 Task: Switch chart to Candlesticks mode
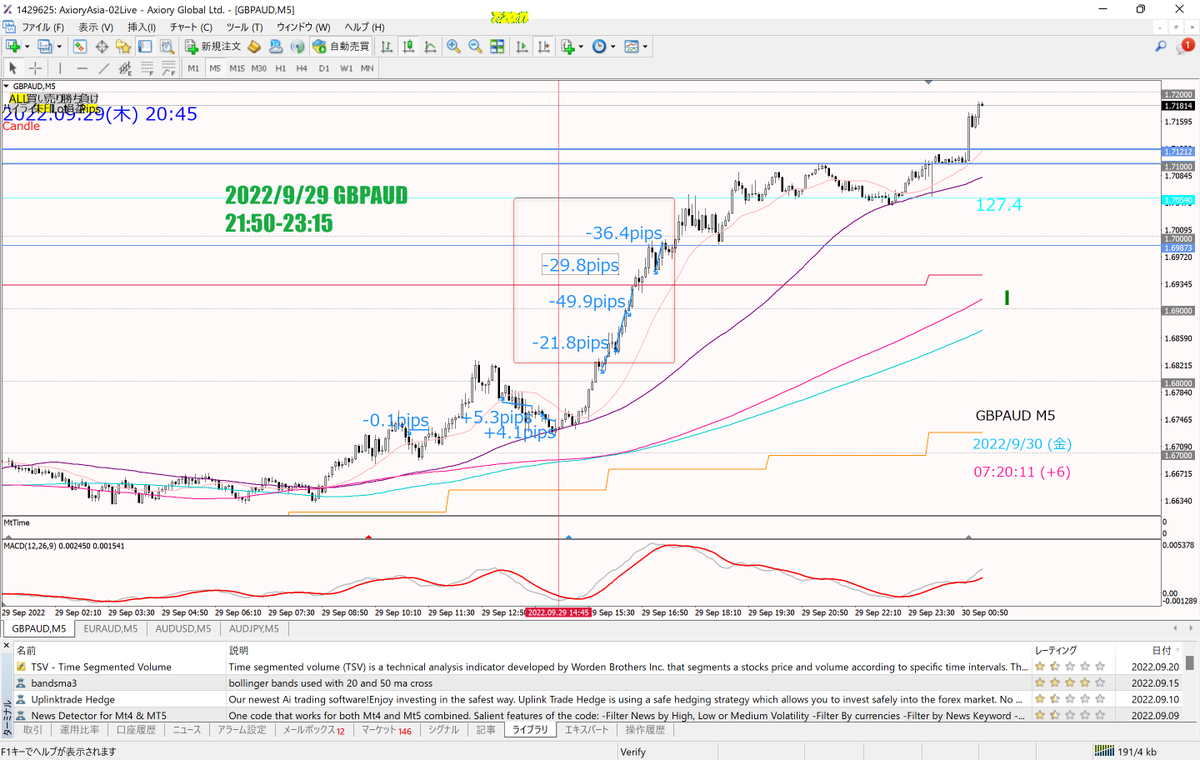click(x=409, y=46)
